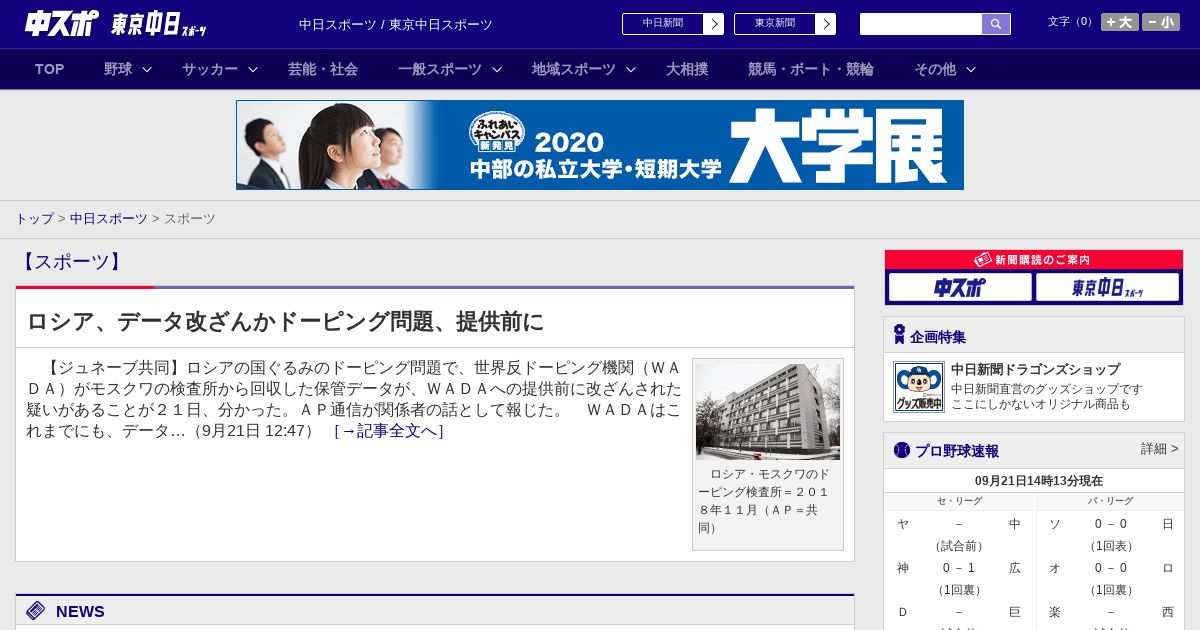The height and width of the screenshot is (630, 1200).
Task: Open the 東京新聞 link button
Action: (785, 24)
